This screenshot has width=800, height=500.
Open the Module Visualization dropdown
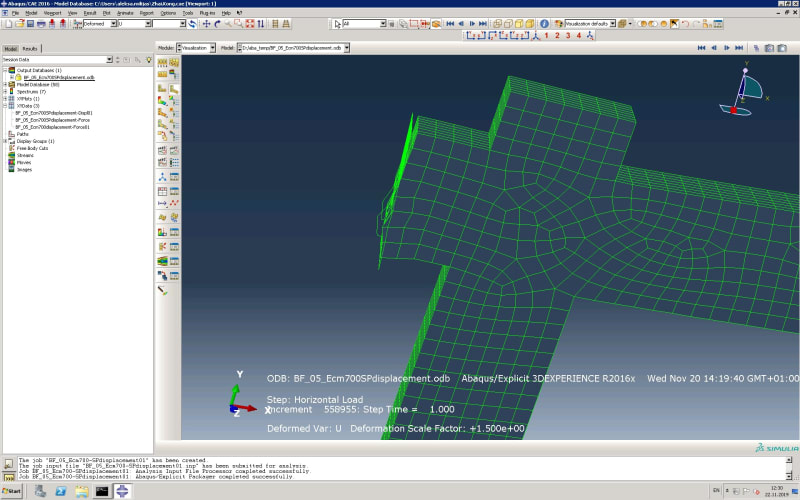[212, 48]
